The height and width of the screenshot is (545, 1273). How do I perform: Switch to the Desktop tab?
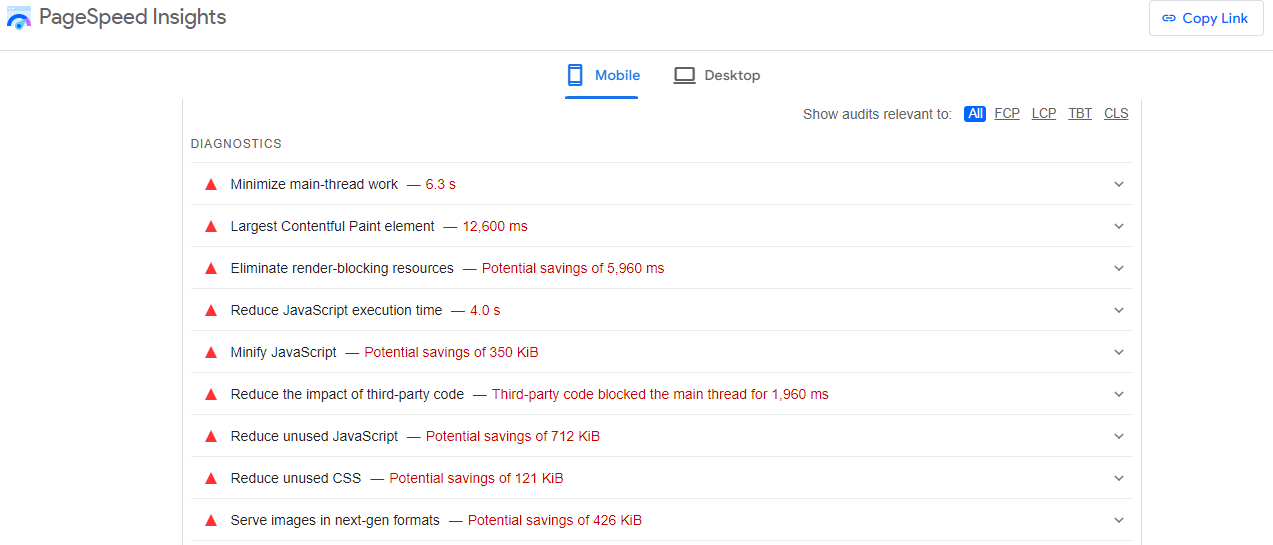(717, 75)
